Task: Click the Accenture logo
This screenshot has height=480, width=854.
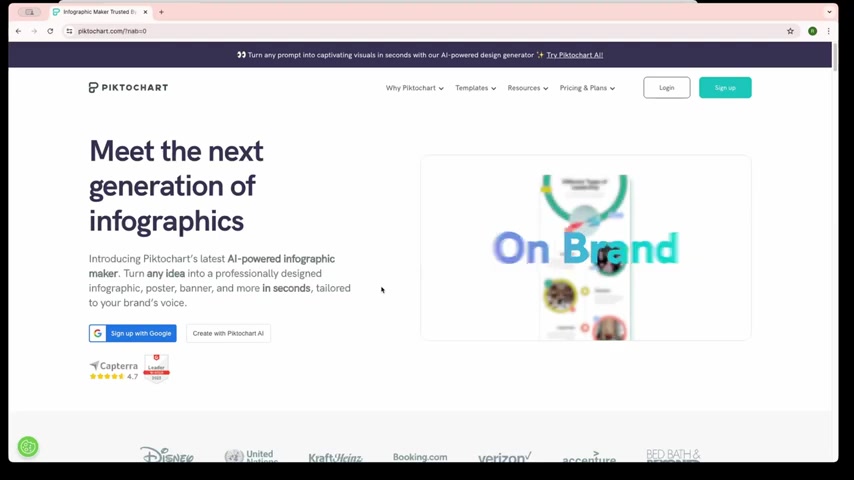Action: pos(589,457)
